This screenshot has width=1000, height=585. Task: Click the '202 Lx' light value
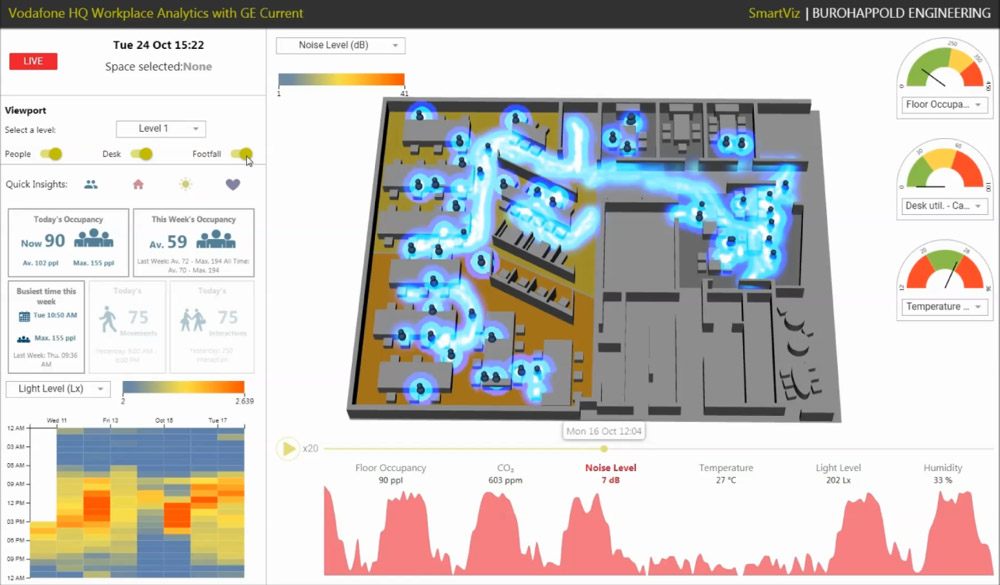click(x=838, y=480)
